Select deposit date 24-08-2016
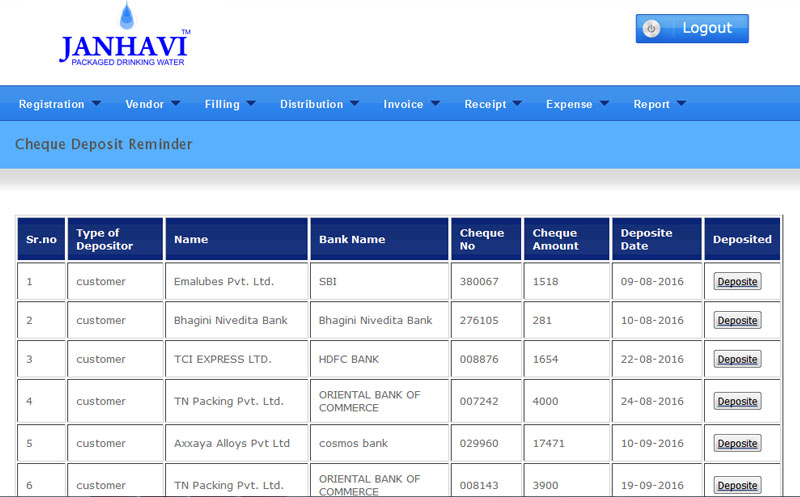Viewport: 800px width, 497px height. click(657, 401)
